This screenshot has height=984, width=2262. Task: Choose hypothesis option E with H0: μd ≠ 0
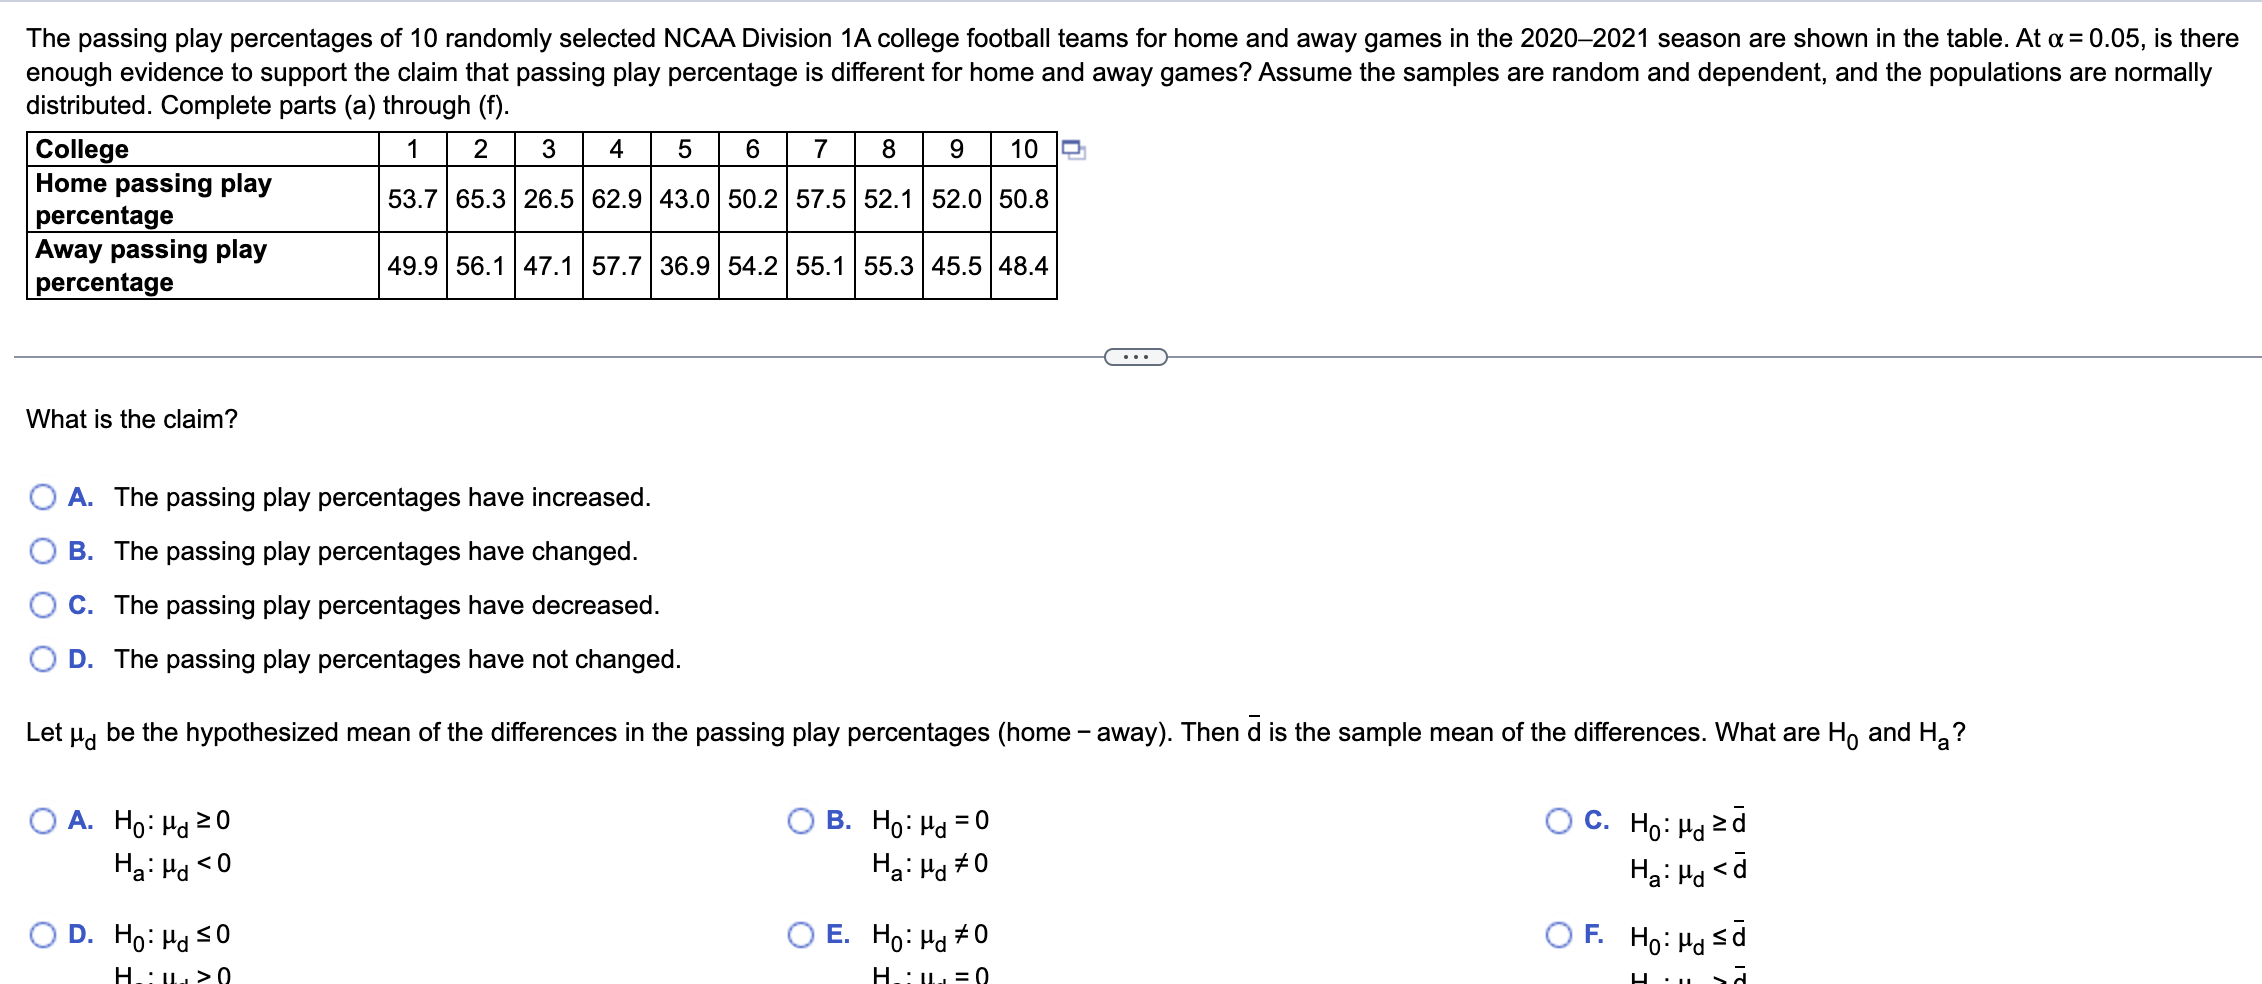800,936
